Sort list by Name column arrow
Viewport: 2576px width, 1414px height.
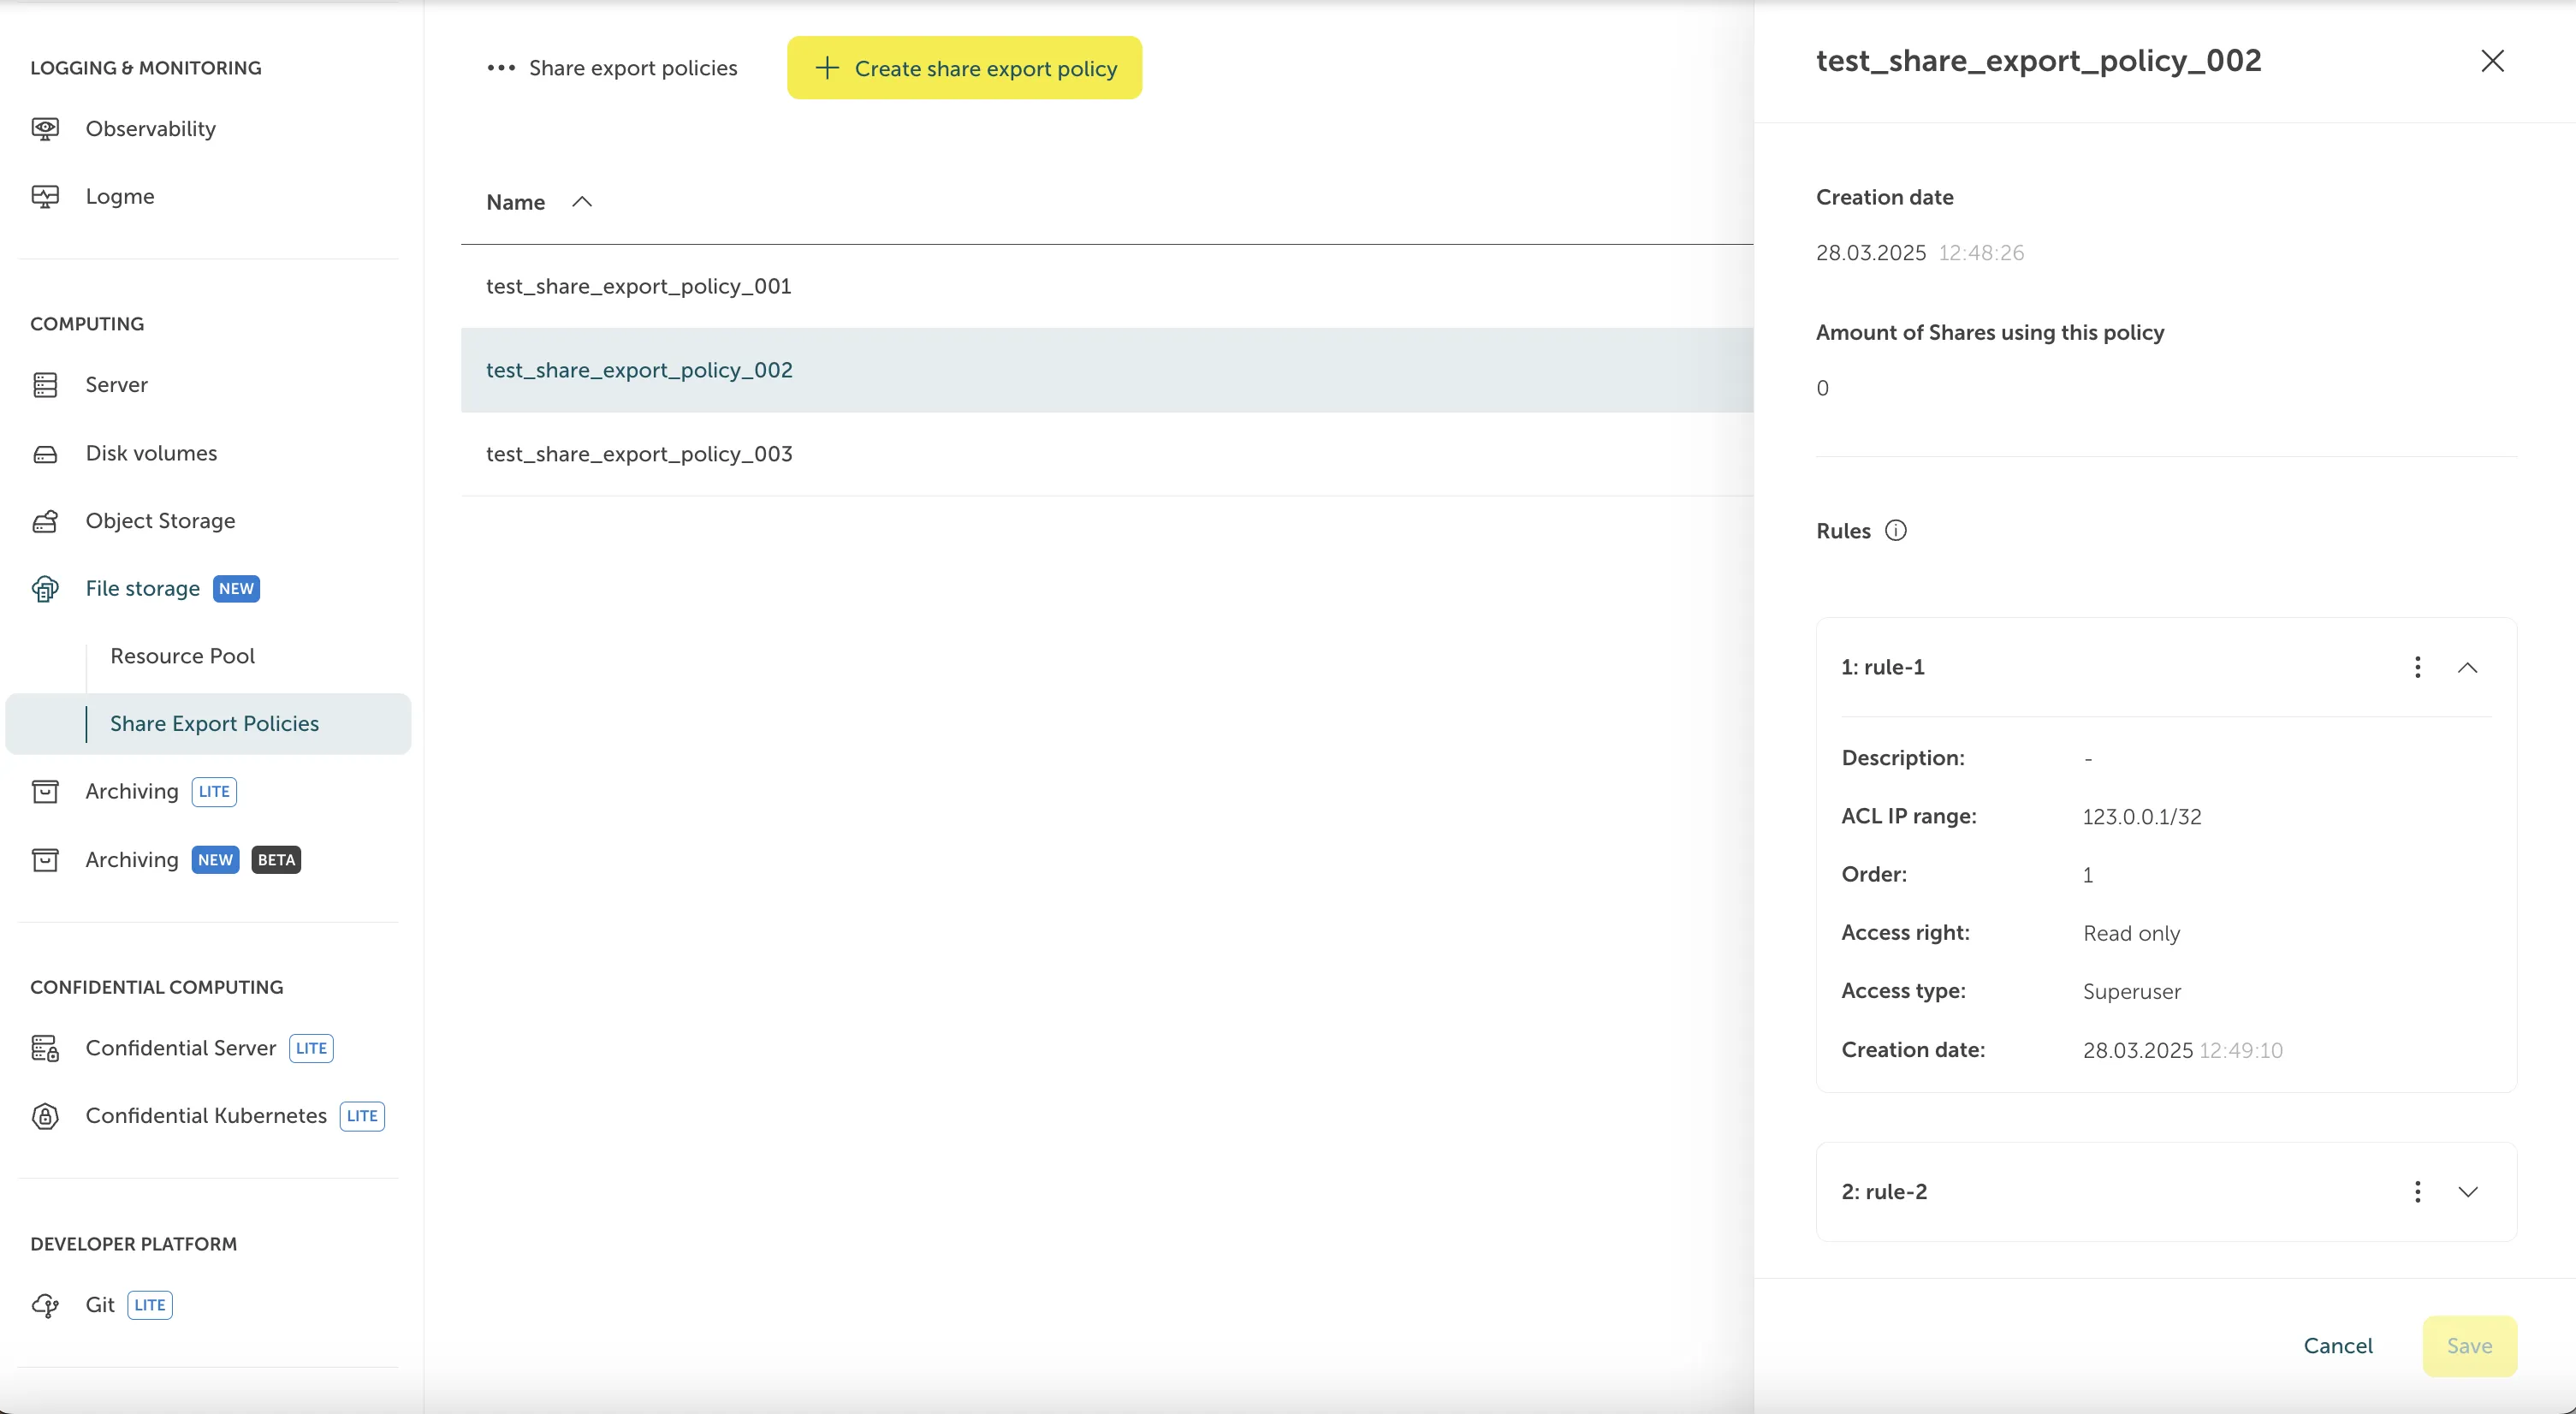pos(582,202)
